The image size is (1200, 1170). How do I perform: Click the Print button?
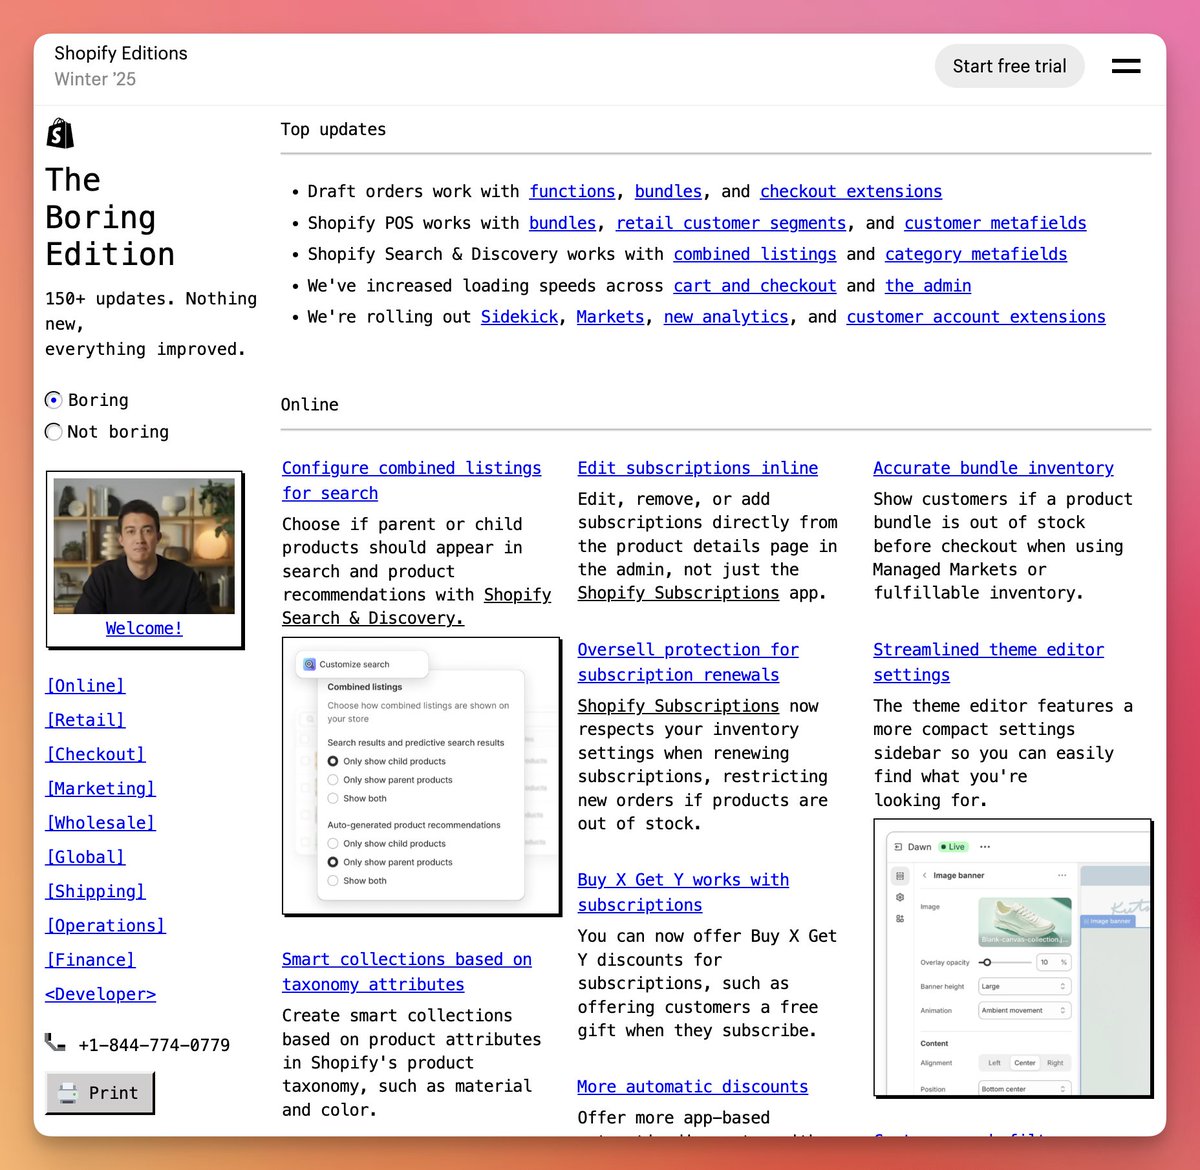point(100,1093)
